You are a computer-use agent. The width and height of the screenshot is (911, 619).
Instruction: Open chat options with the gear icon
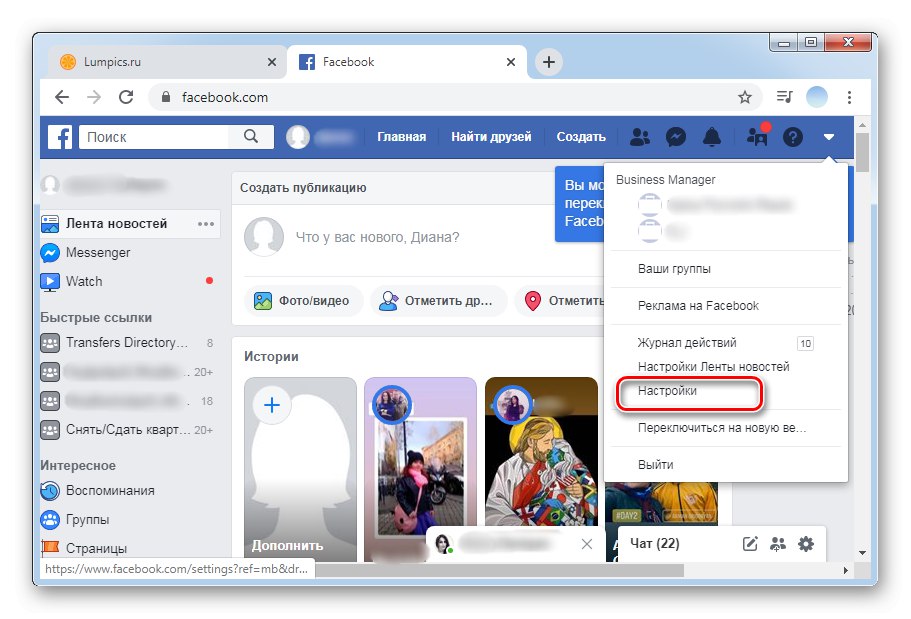tap(806, 543)
